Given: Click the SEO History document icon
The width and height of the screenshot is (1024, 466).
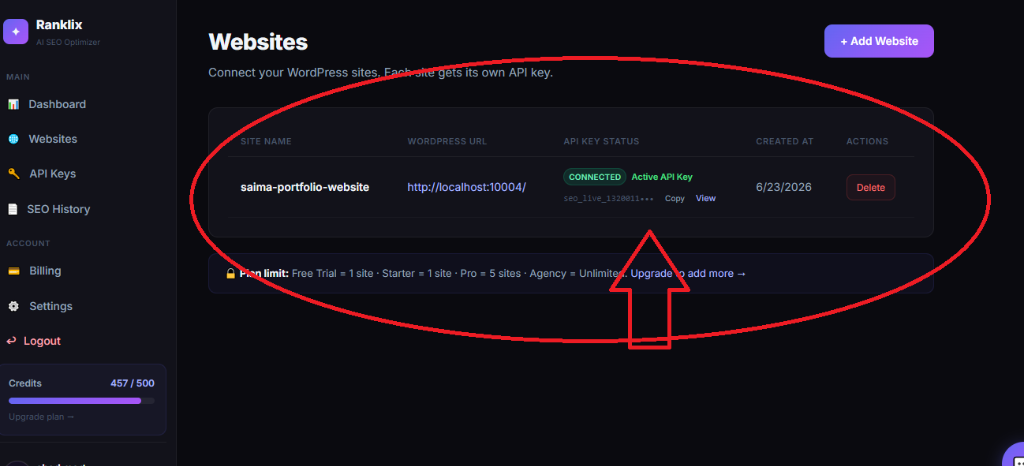Looking at the screenshot, I should 12,210.
